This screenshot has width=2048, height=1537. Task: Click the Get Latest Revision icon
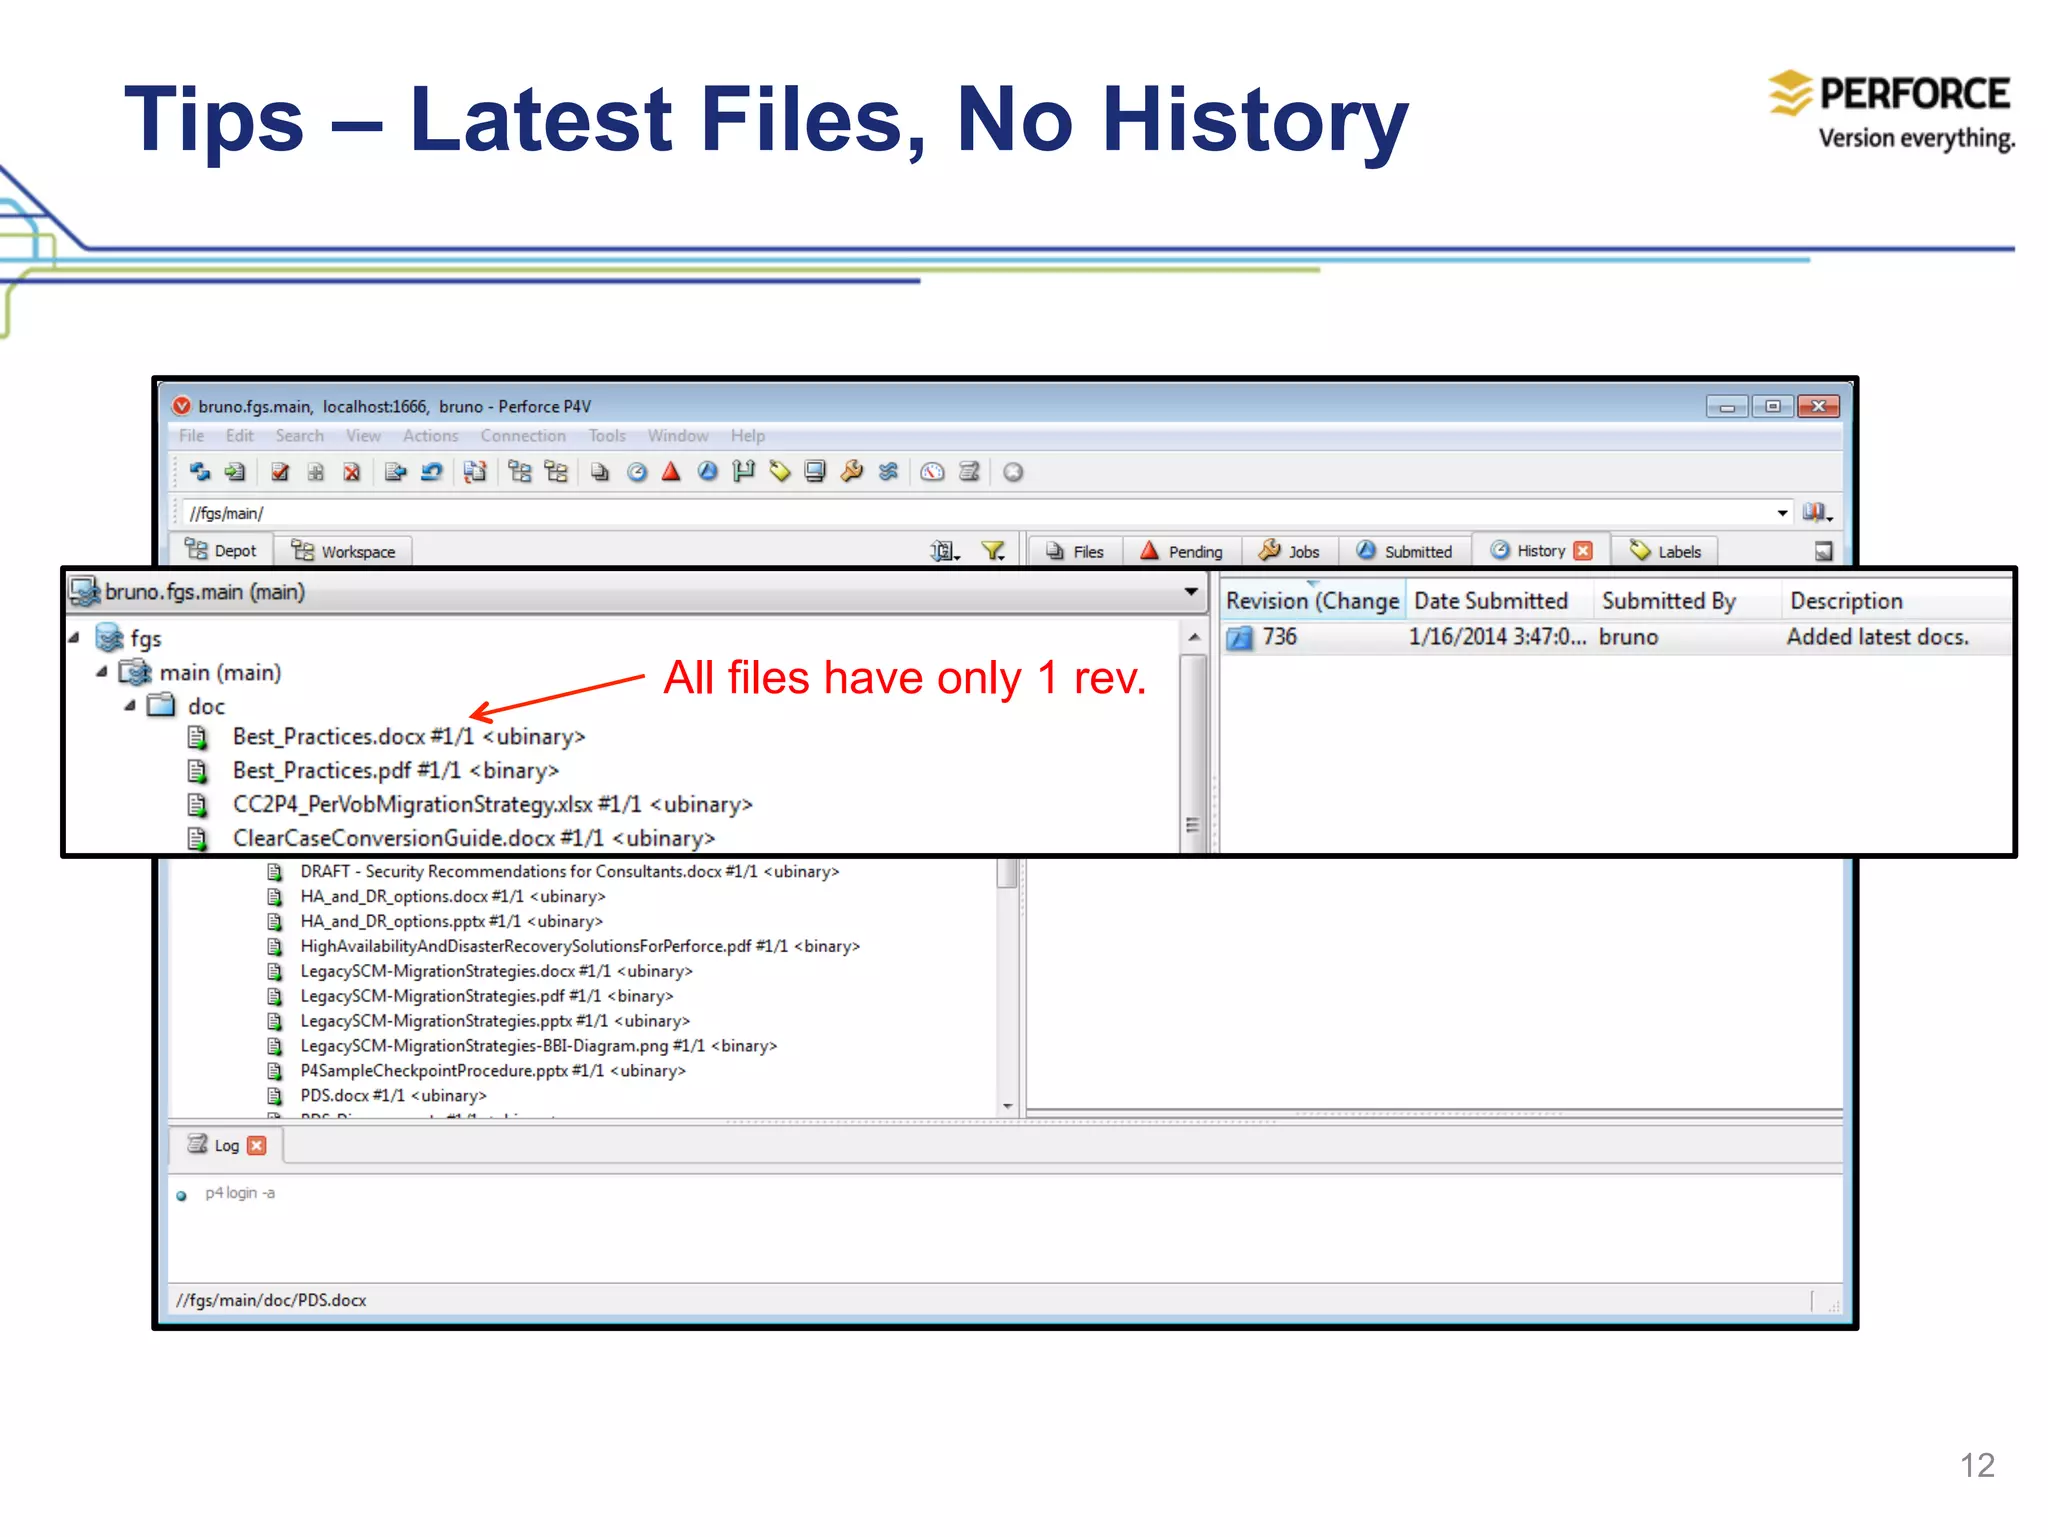(235, 472)
